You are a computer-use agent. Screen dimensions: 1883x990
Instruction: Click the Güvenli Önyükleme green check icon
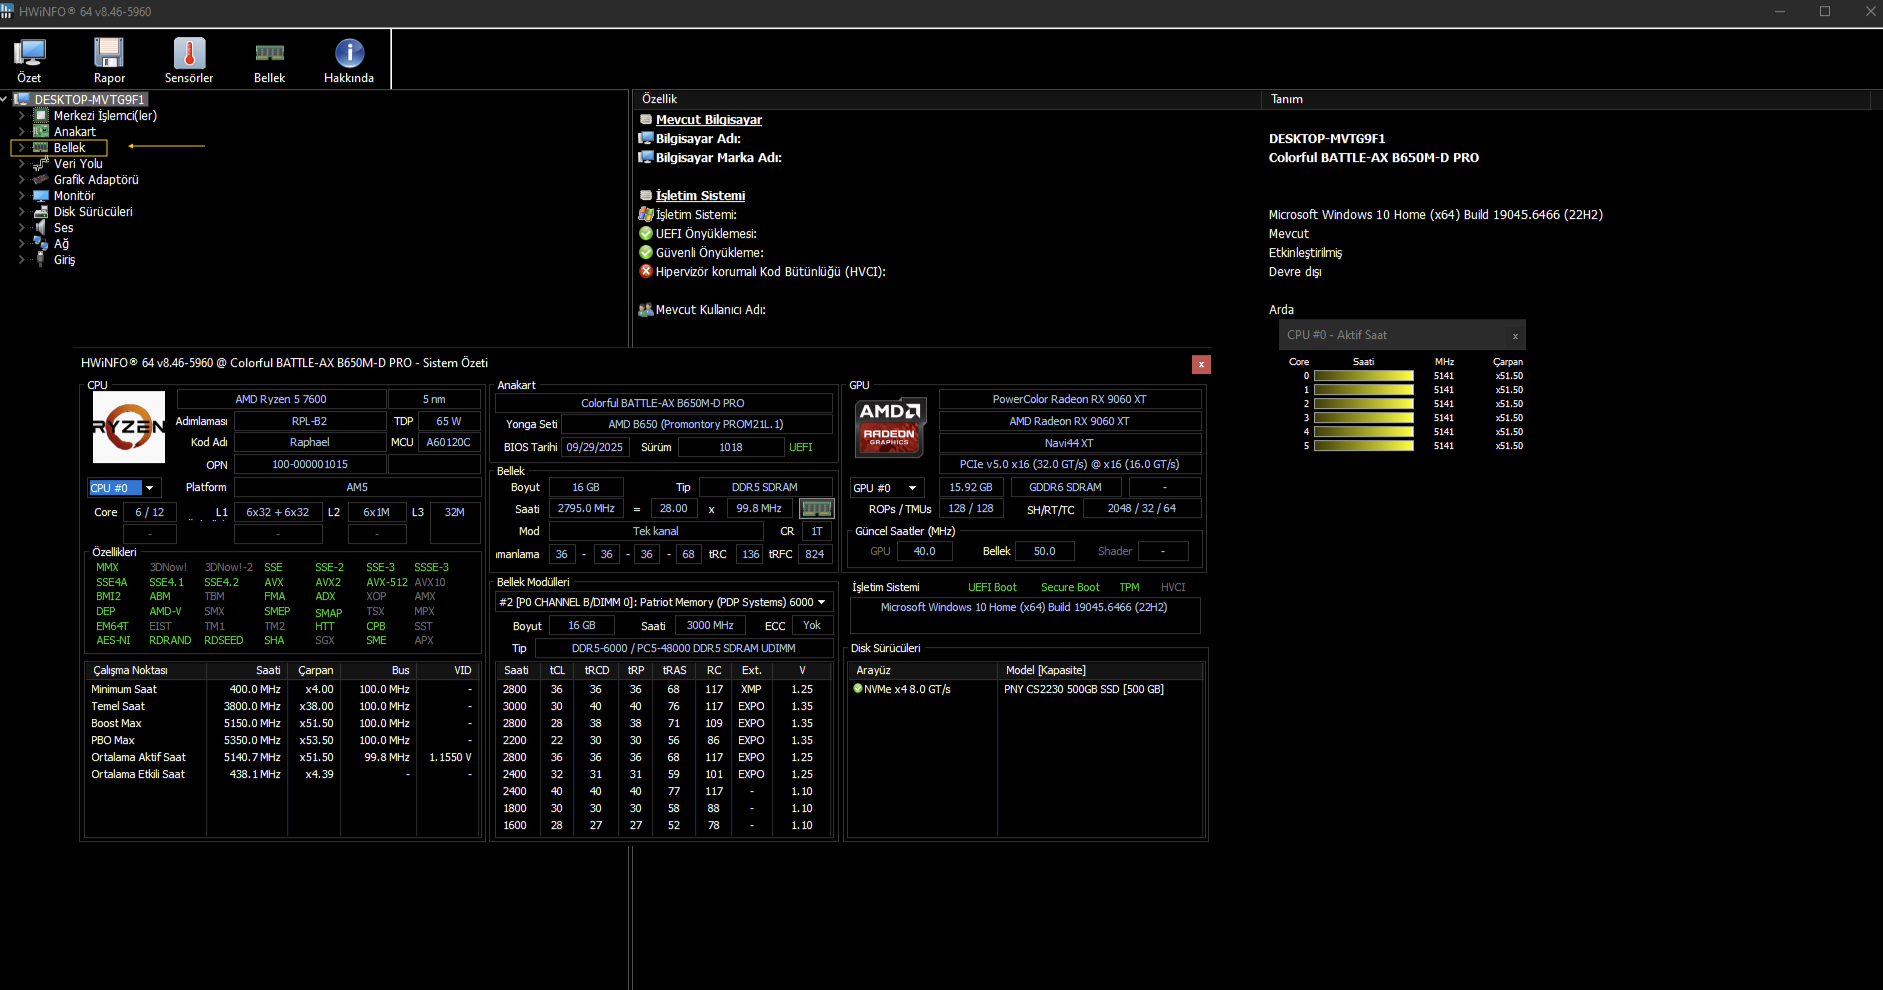[x=646, y=252]
